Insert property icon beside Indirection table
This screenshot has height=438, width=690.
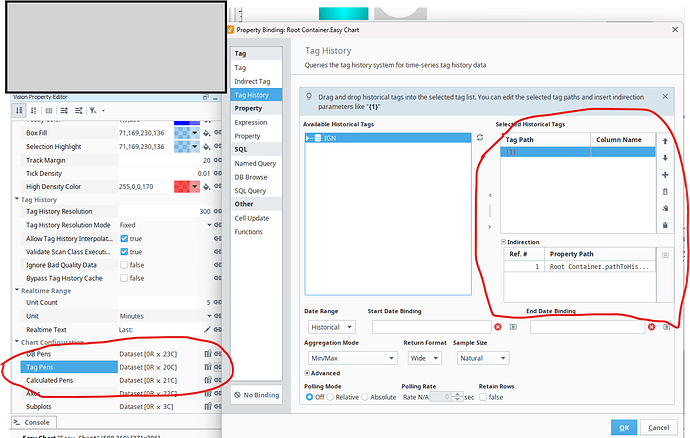(x=665, y=255)
